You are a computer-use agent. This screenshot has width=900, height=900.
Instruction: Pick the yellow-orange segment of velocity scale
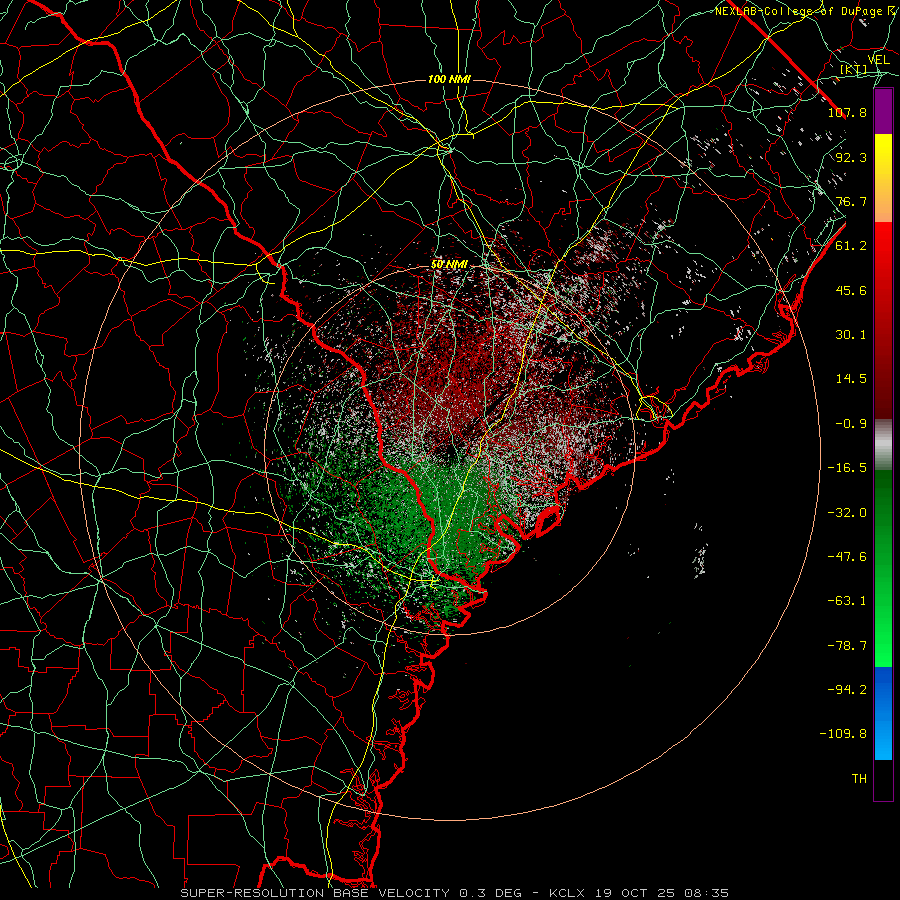883,178
